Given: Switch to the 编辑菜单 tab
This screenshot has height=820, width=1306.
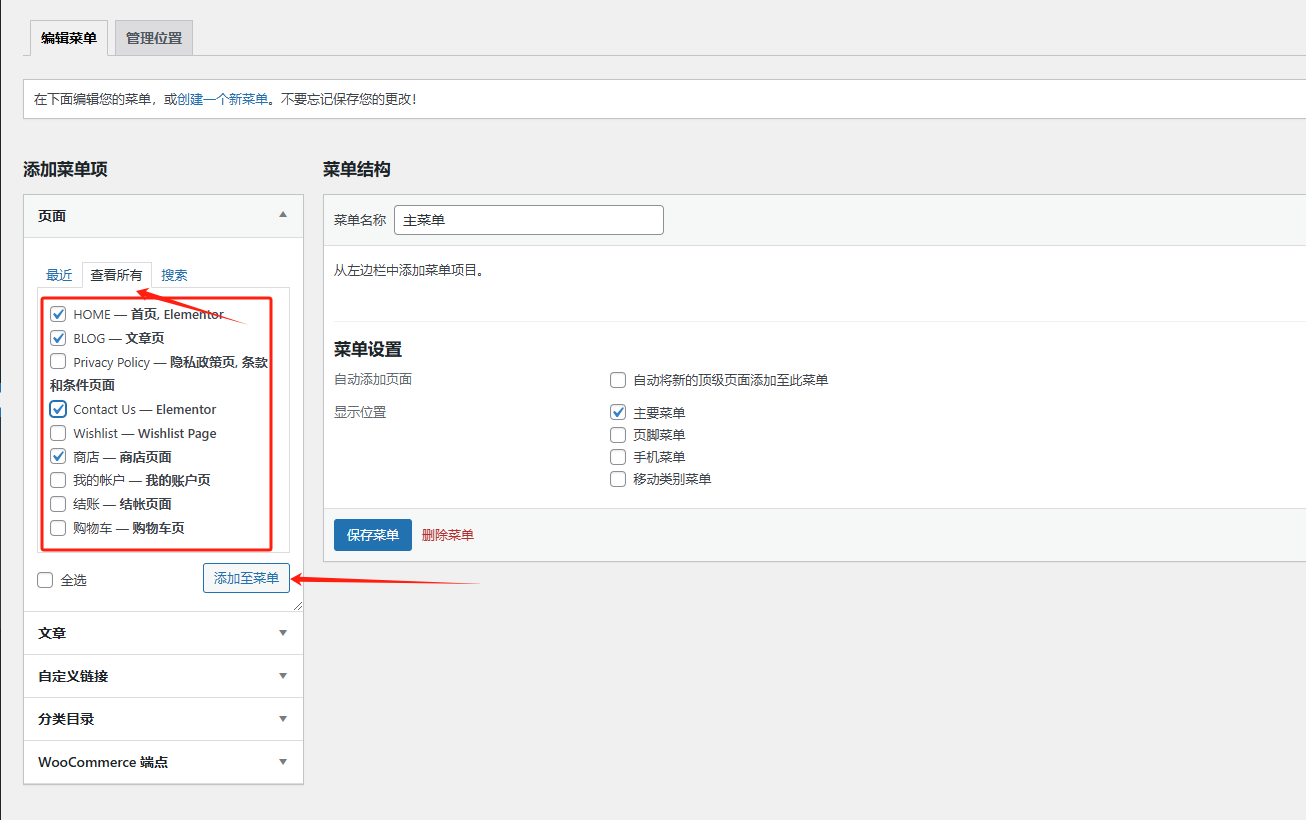Looking at the screenshot, I should click(x=68, y=38).
